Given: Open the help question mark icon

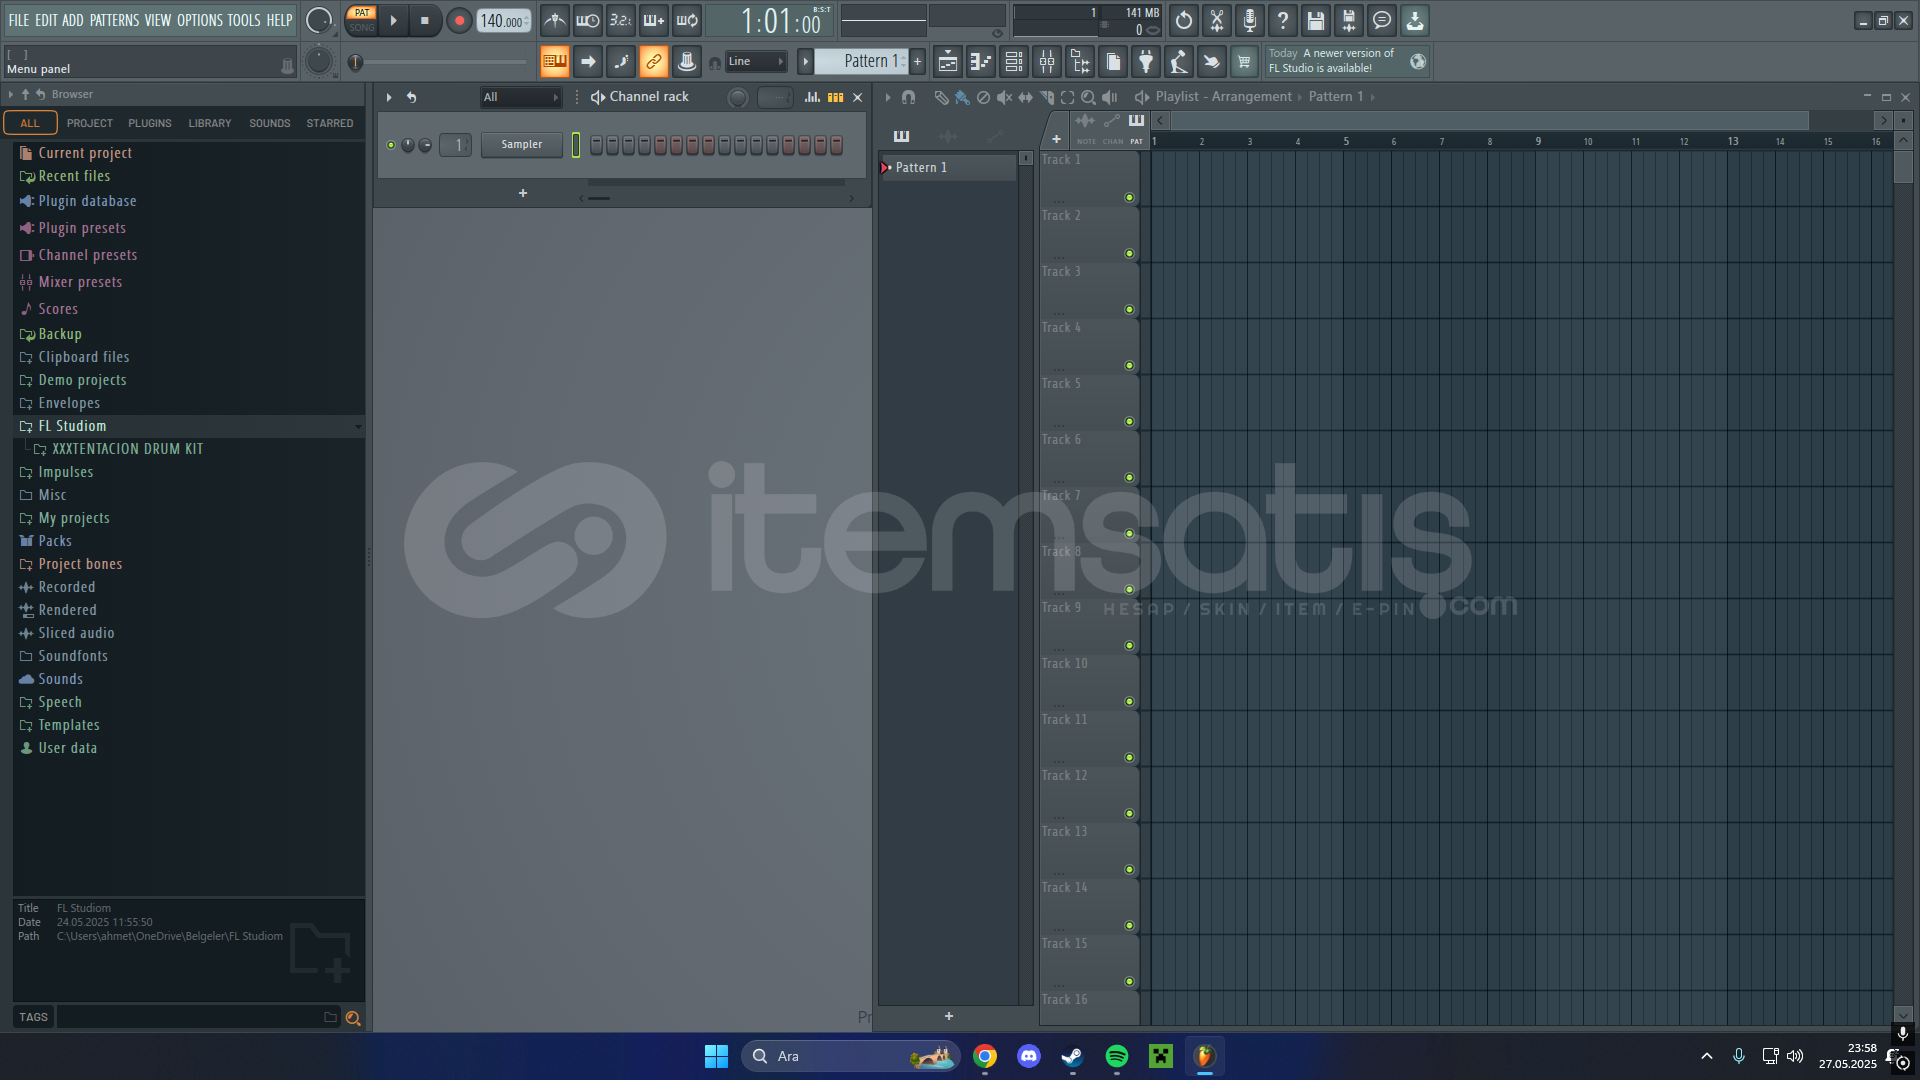Looking at the screenshot, I should pyautogui.click(x=1283, y=20).
